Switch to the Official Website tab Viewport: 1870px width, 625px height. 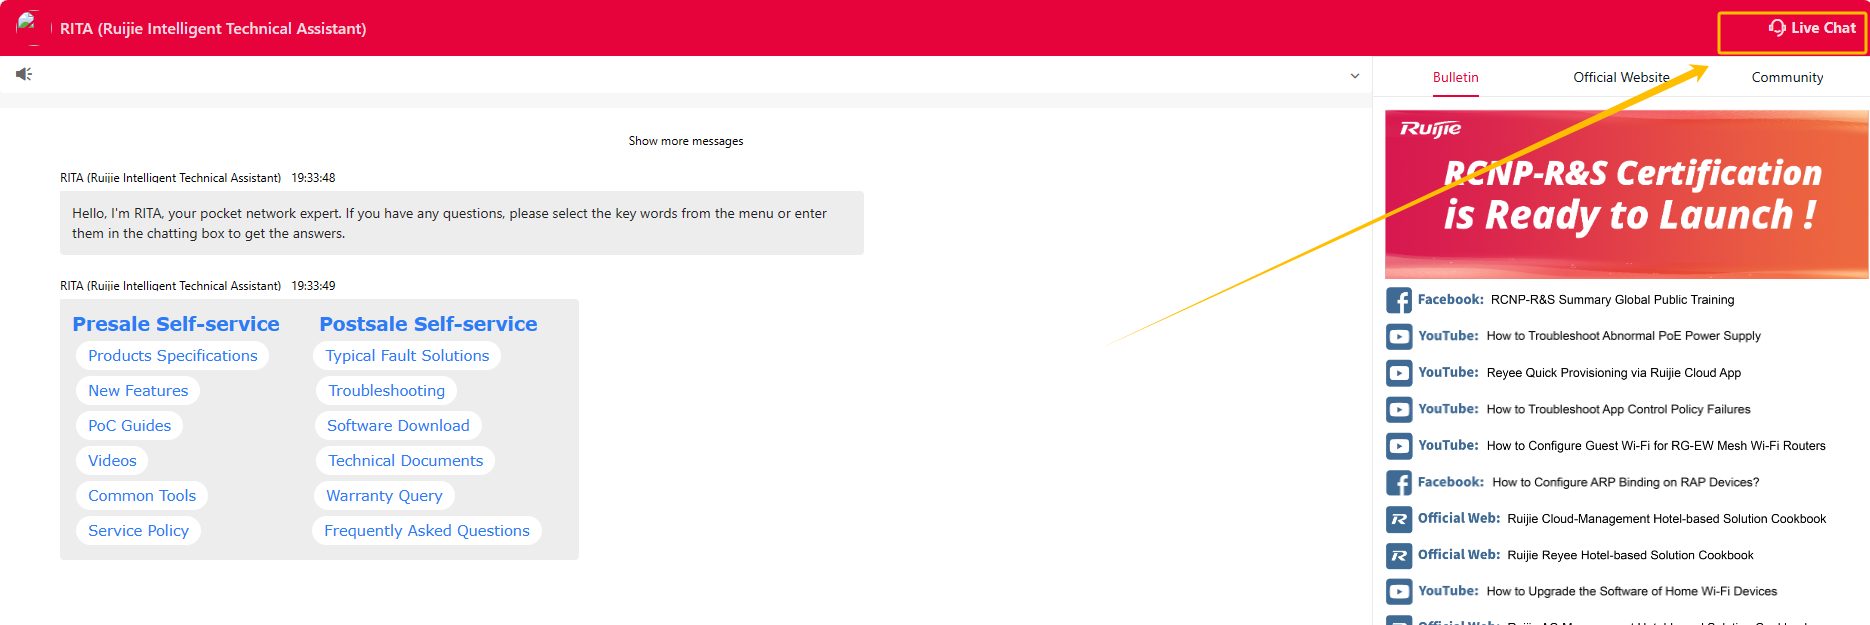(x=1621, y=77)
